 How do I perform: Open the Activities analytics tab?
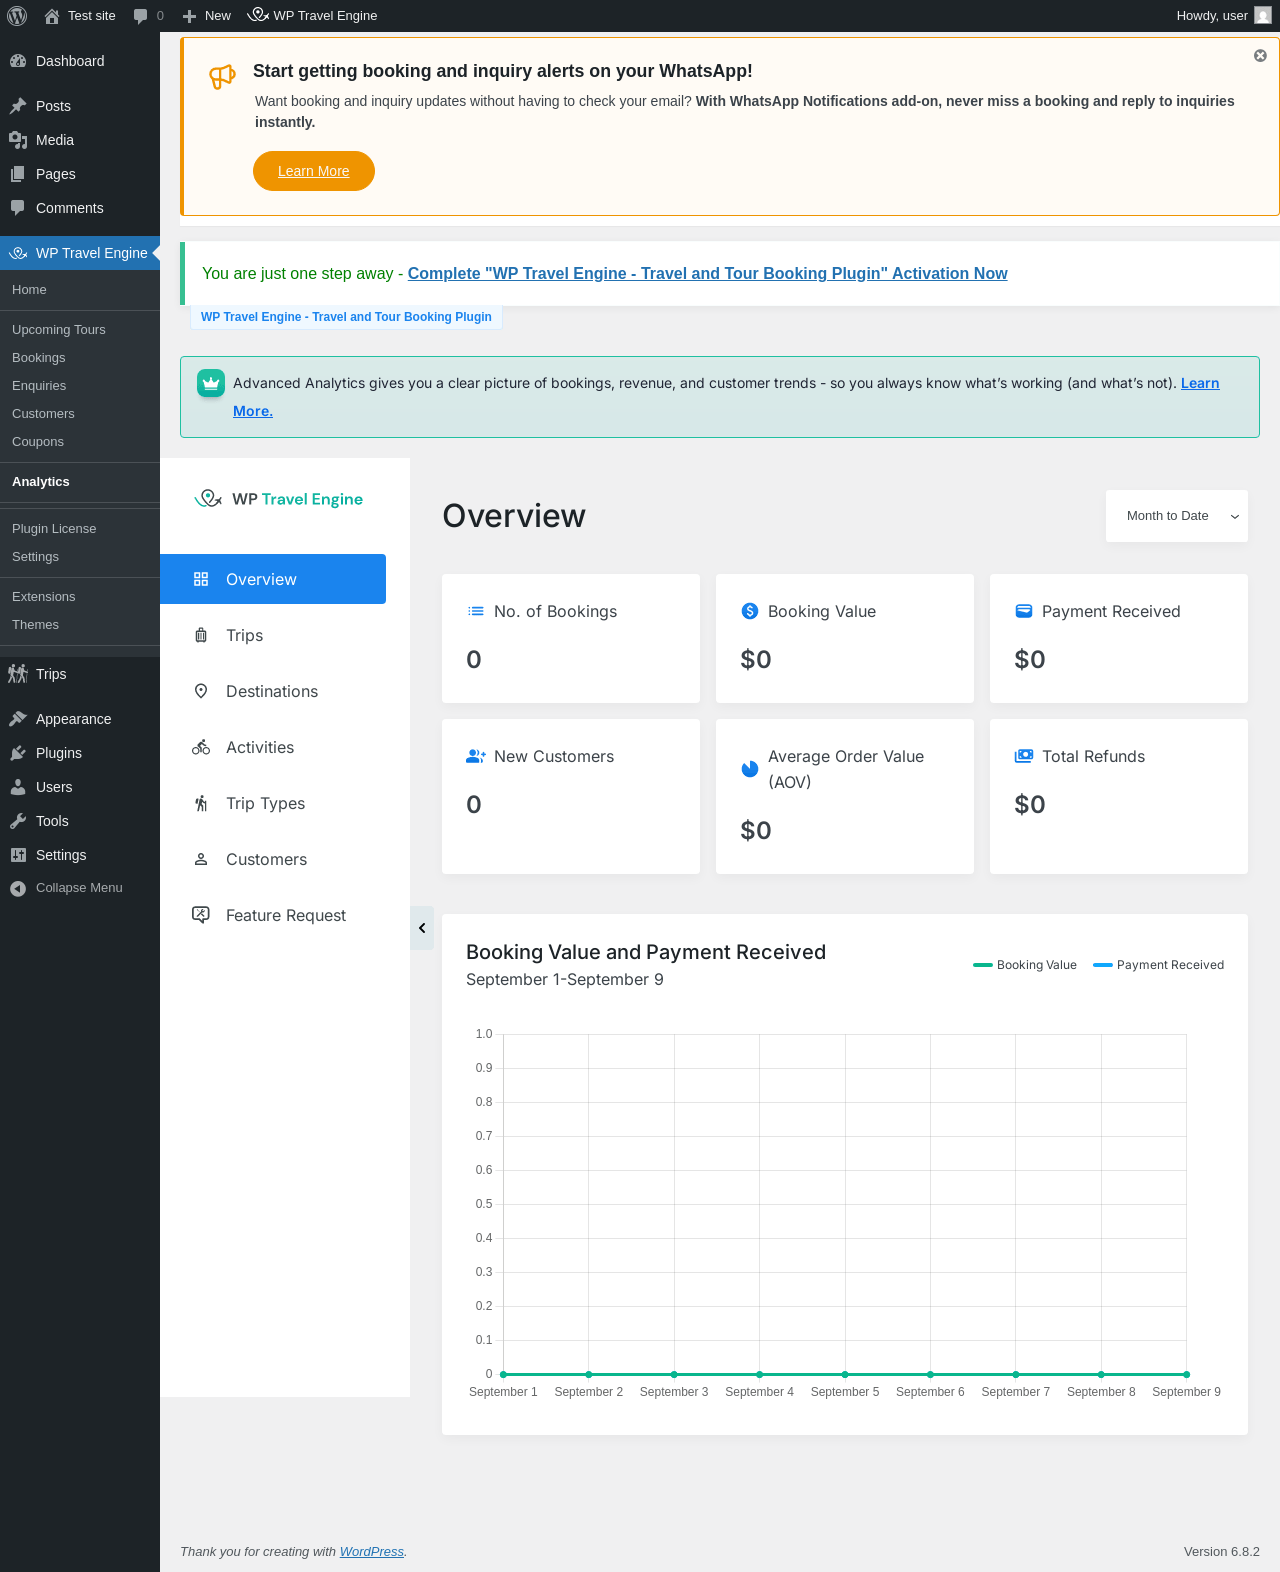(x=273, y=747)
